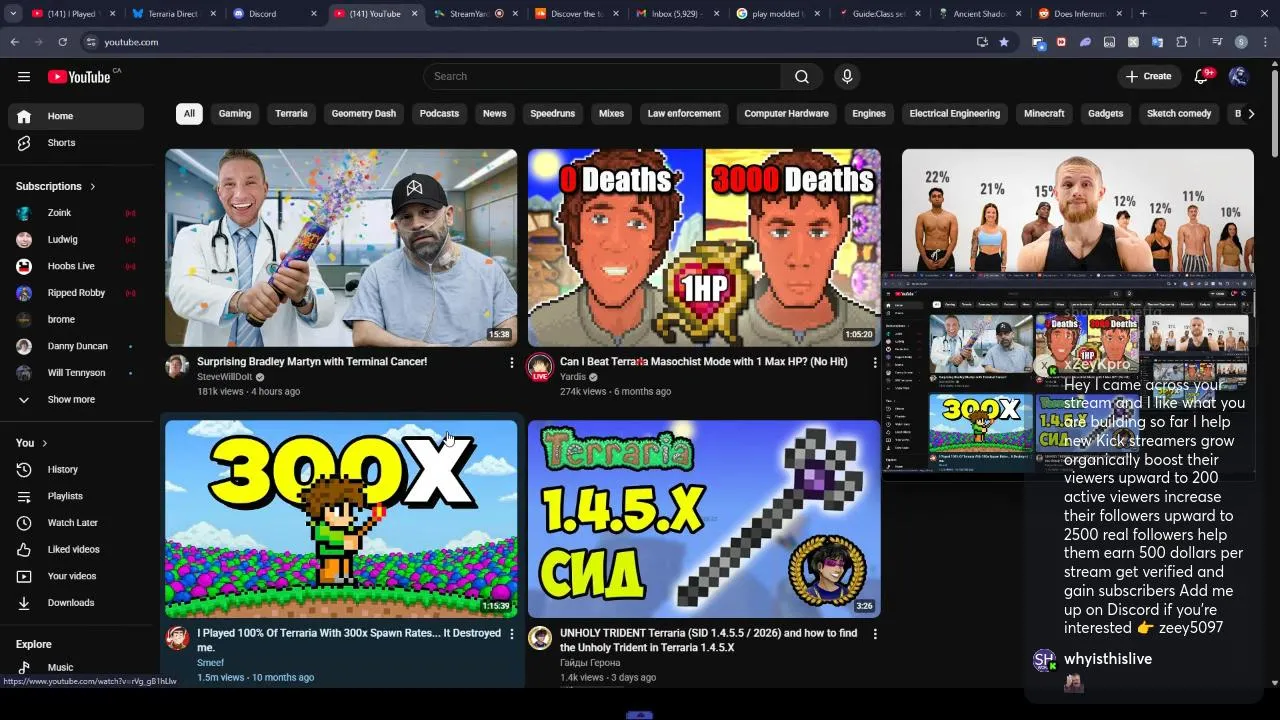
Task: Open Smeef channel avatar
Action: coord(177,638)
